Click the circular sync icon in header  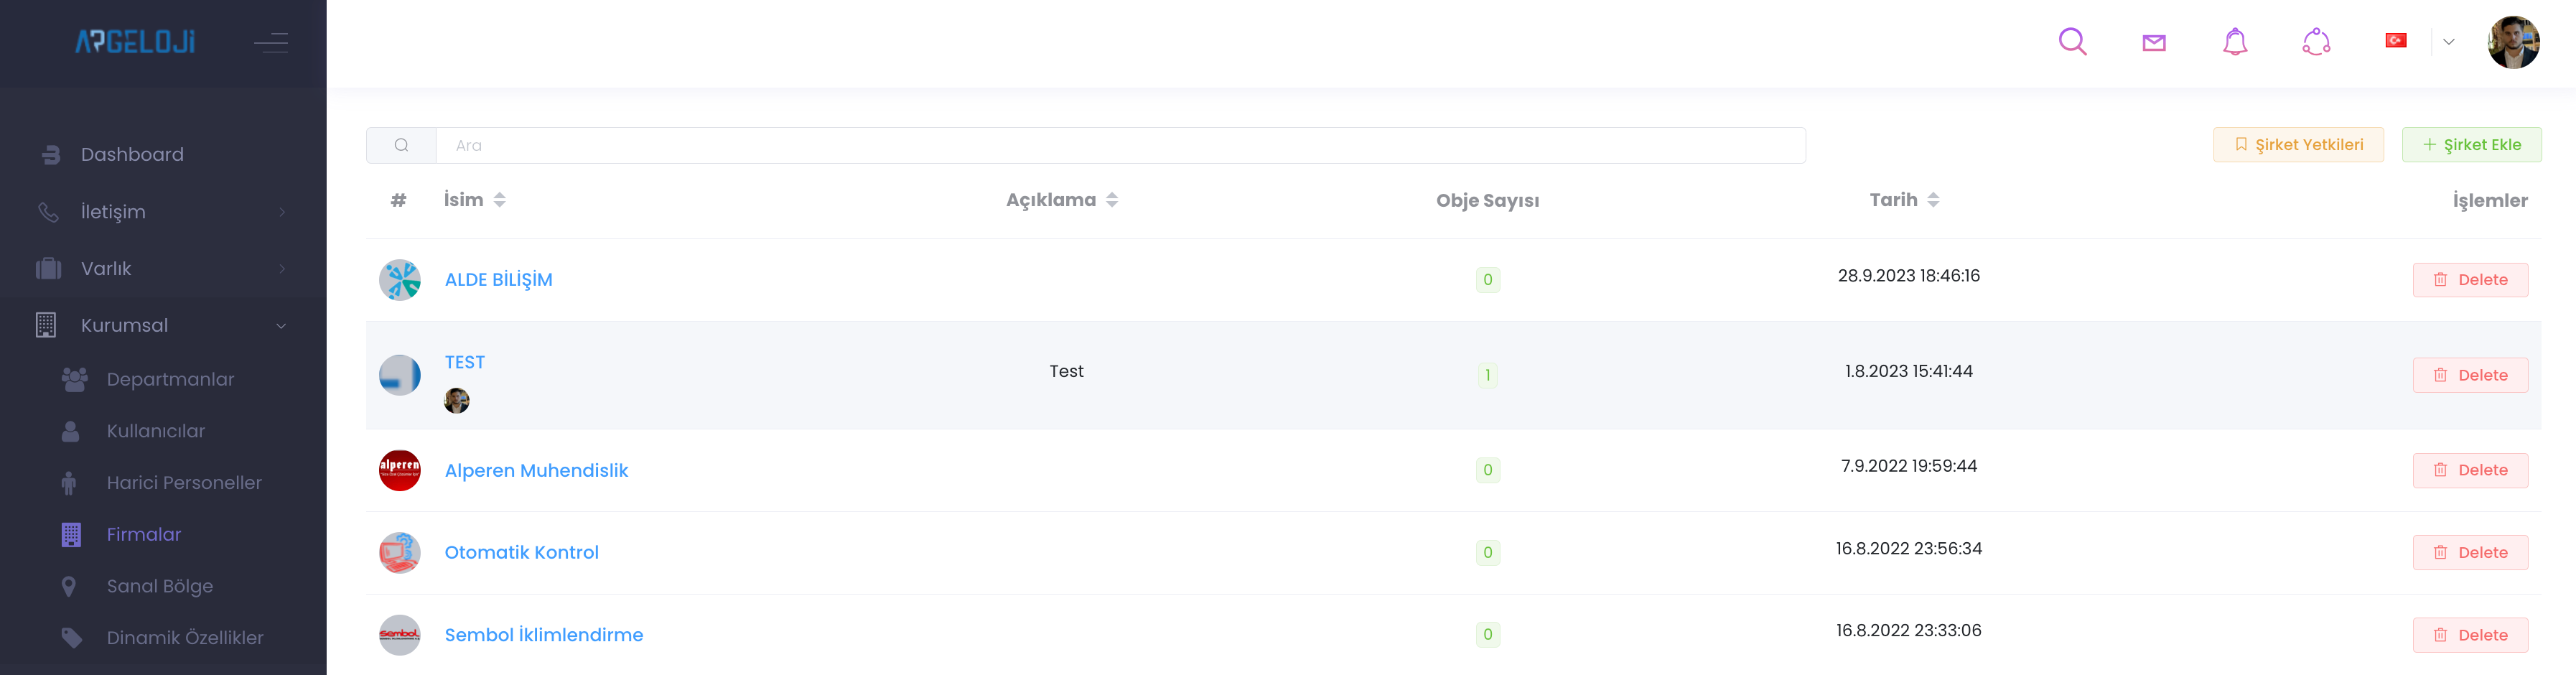(x=2316, y=42)
